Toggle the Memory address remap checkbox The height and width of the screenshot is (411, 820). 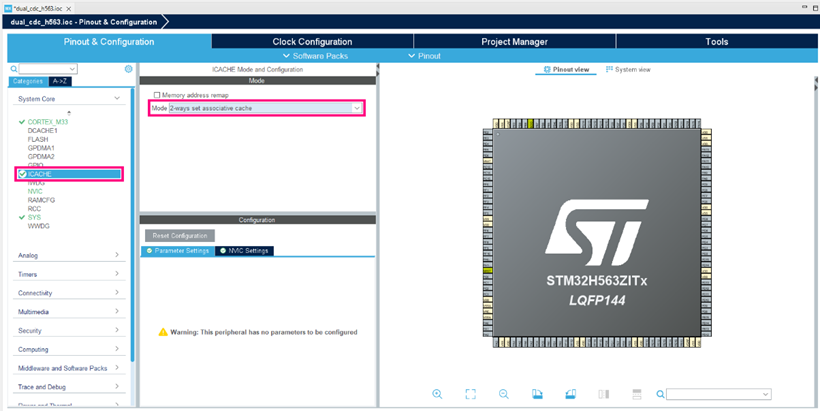pyautogui.click(x=157, y=95)
